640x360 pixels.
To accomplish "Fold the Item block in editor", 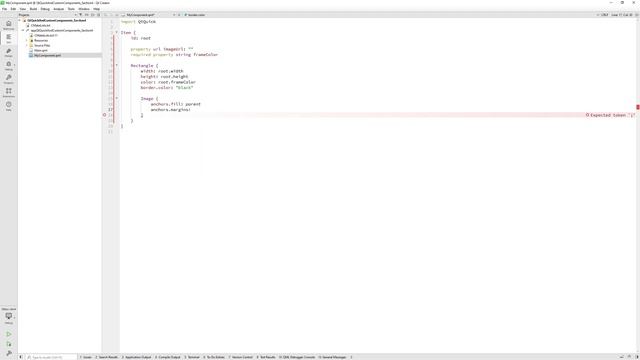I will point(117,32).
